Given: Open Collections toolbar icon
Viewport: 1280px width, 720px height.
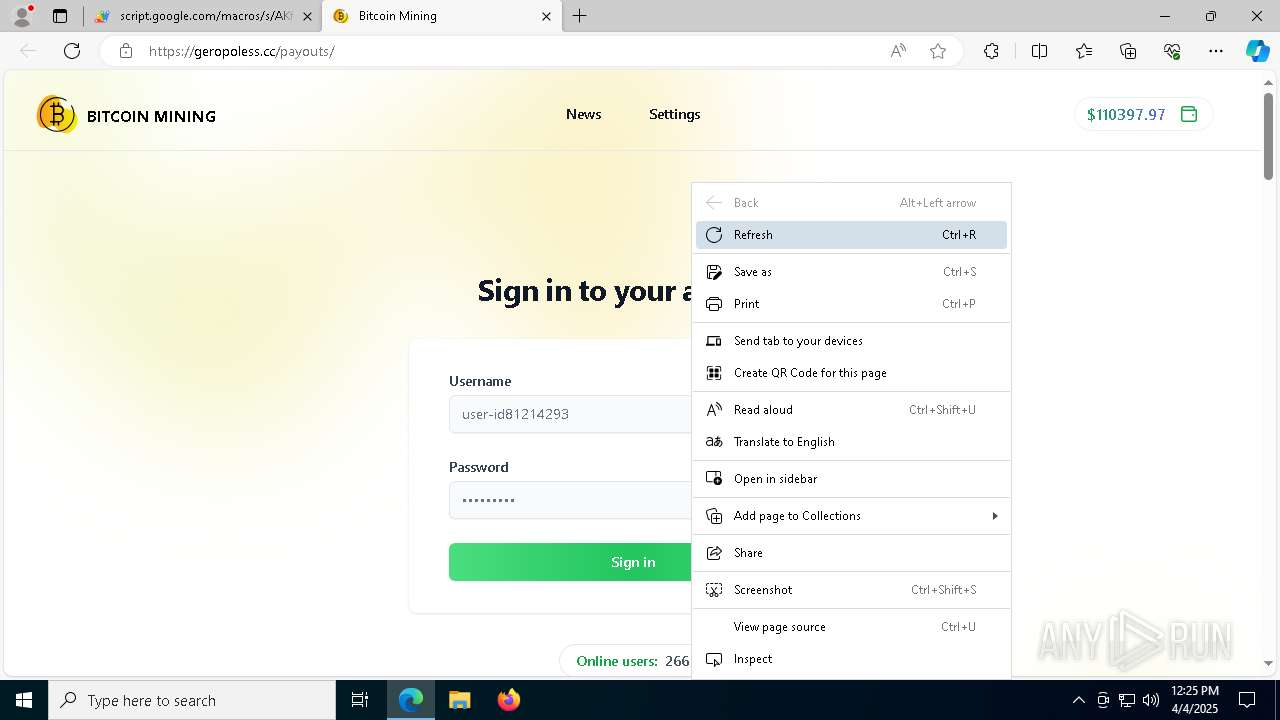Looking at the screenshot, I should [x=1128, y=51].
